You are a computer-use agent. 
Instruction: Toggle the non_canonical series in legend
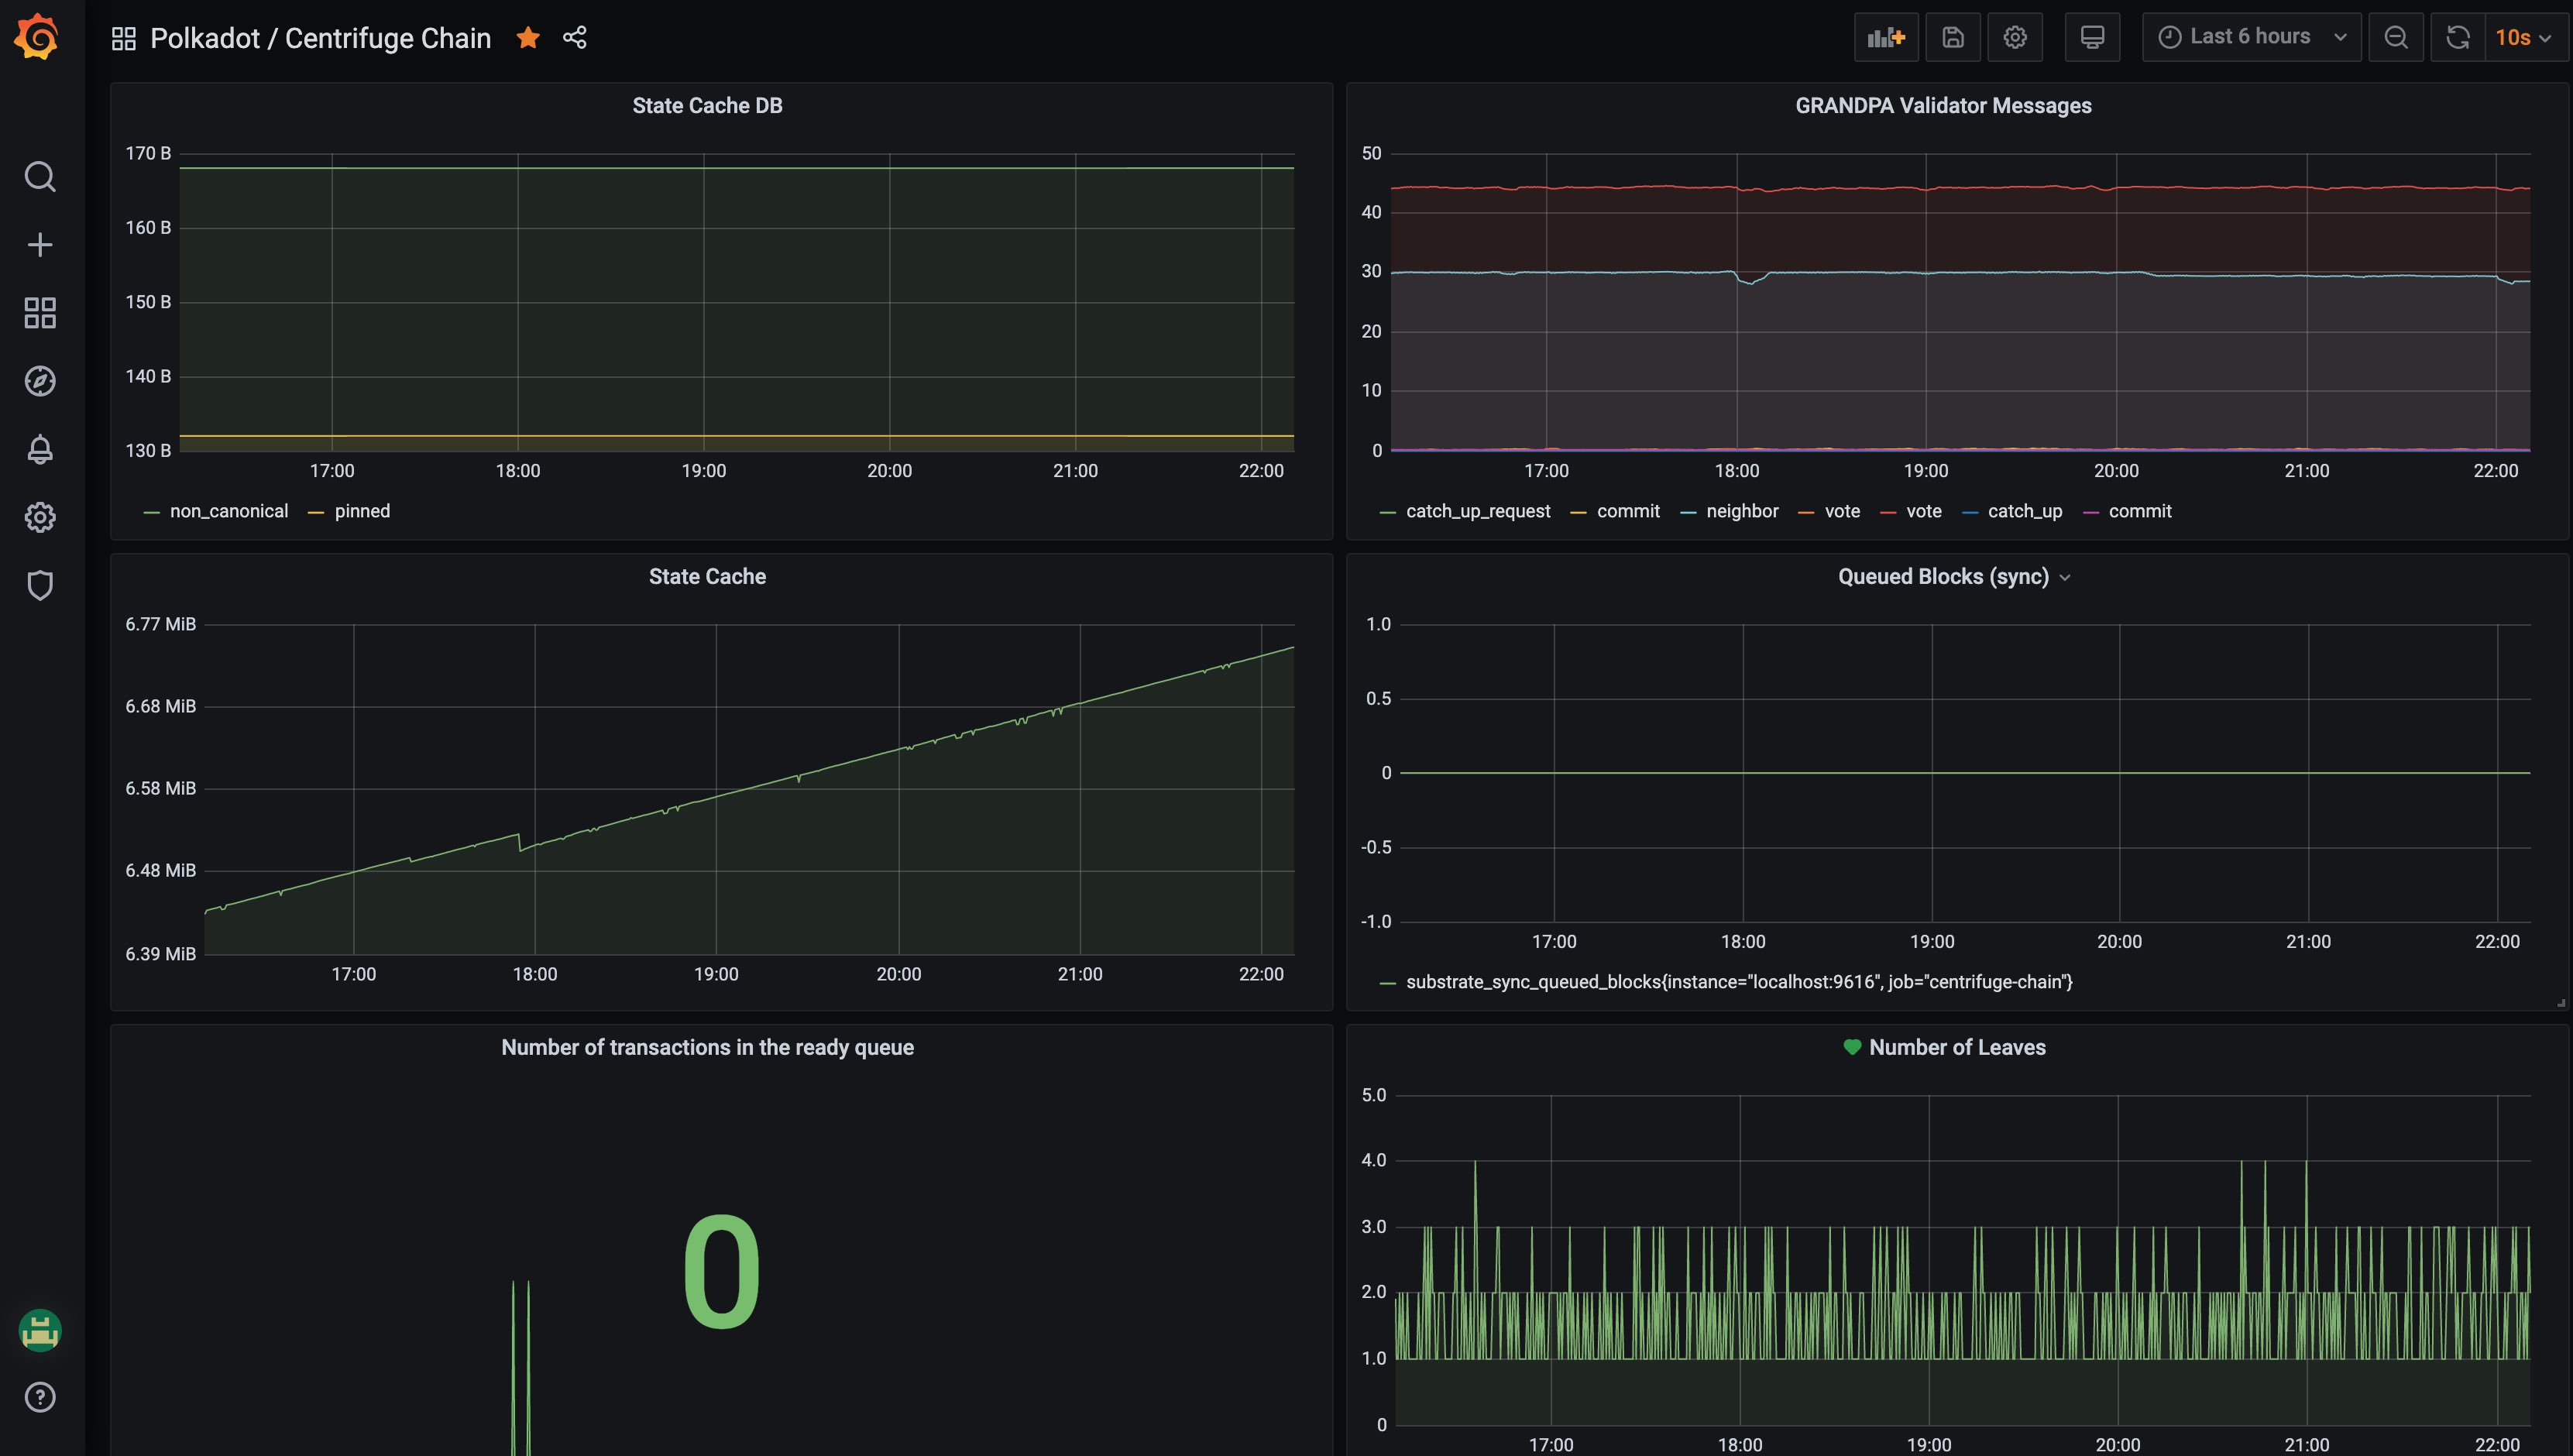[x=228, y=511]
